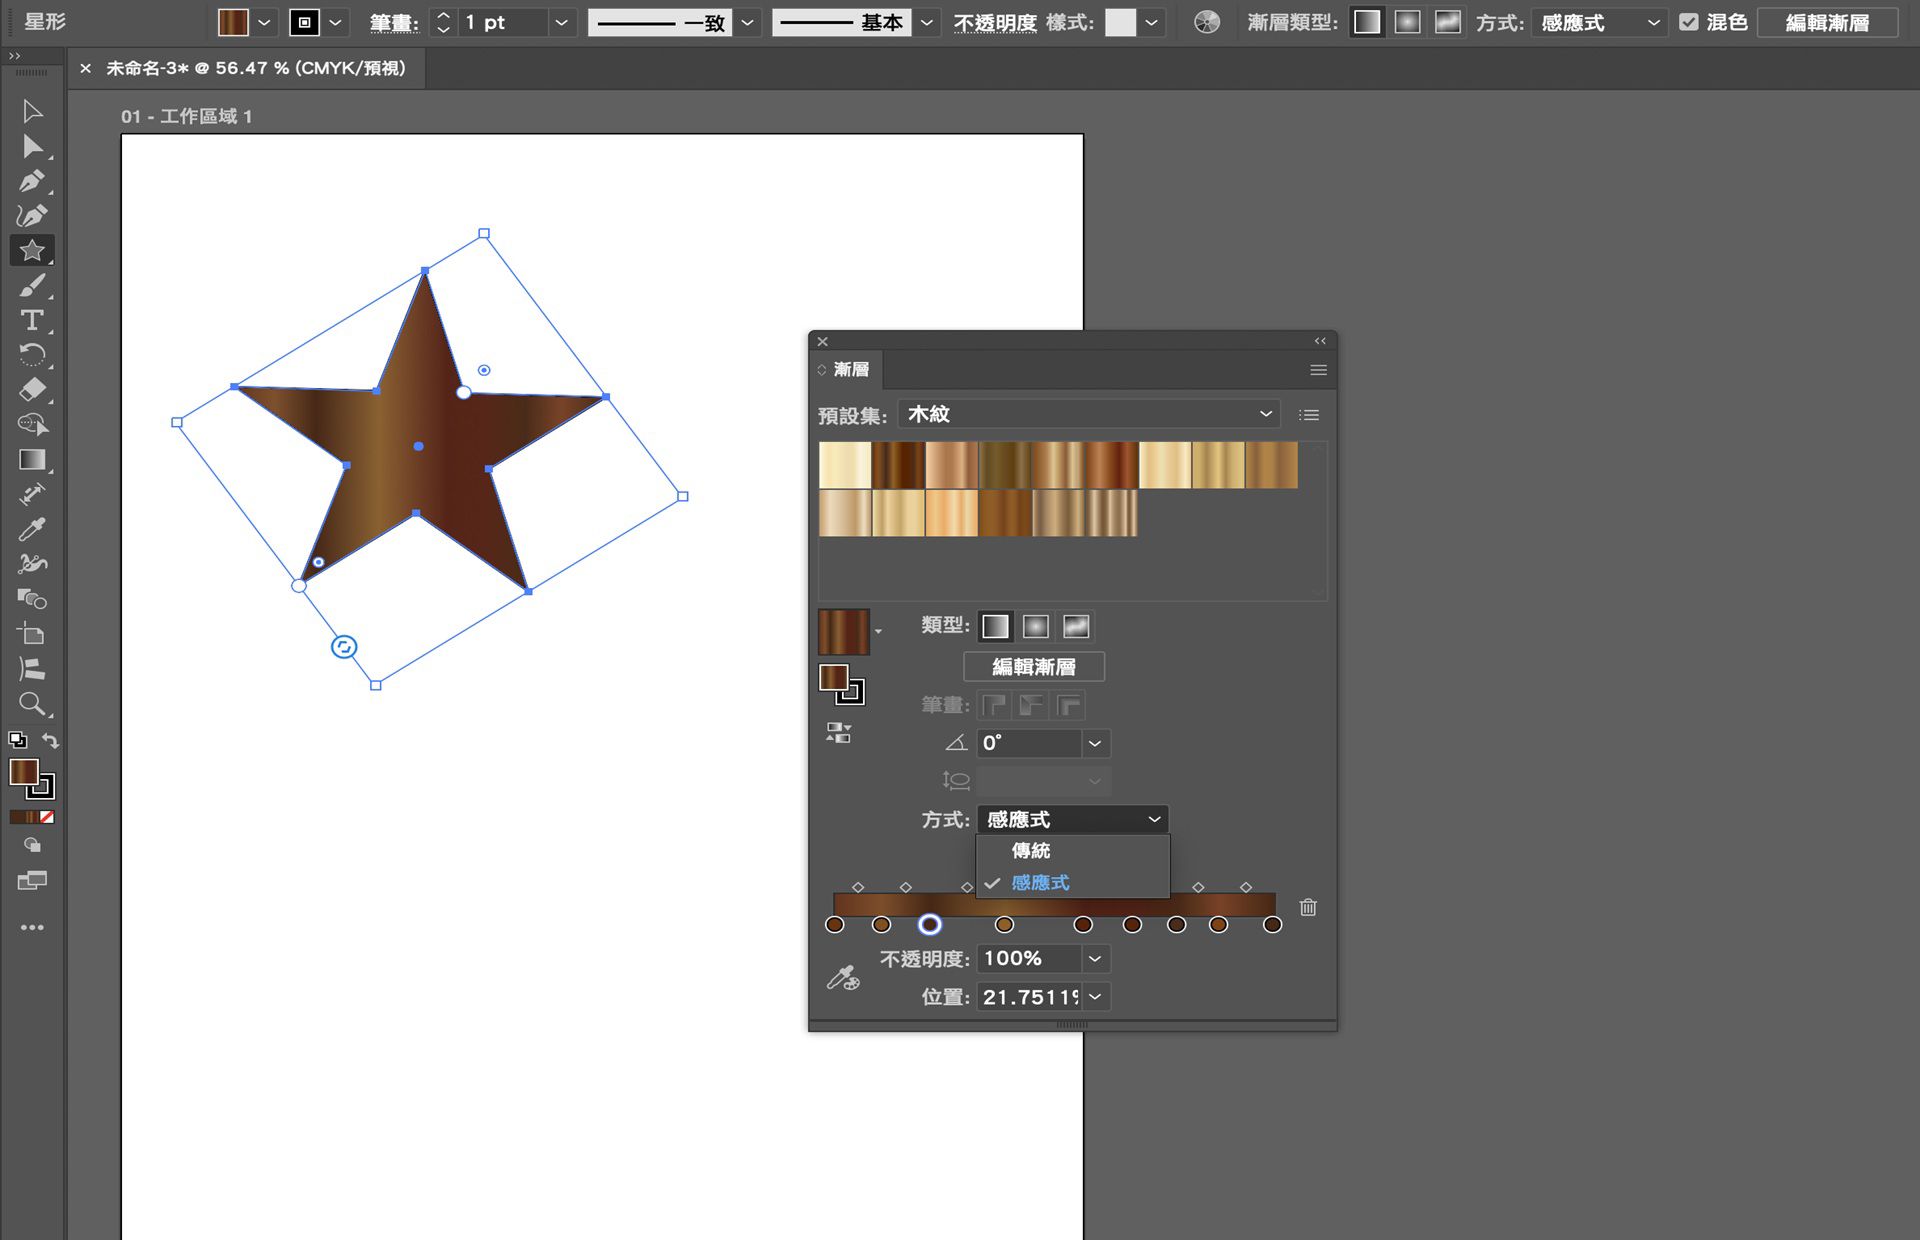Open the 木紋 preset dropdown
The height and width of the screenshot is (1240, 1920).
click(x=1089, y=413)
